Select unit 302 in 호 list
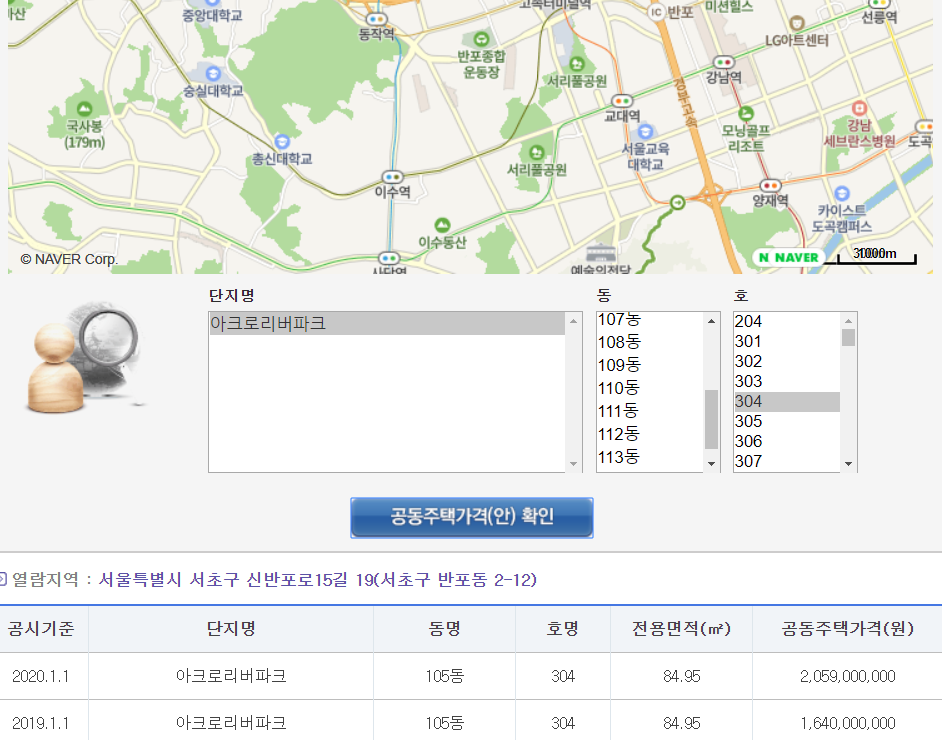The image size is (942, 740). click(786, 362)
